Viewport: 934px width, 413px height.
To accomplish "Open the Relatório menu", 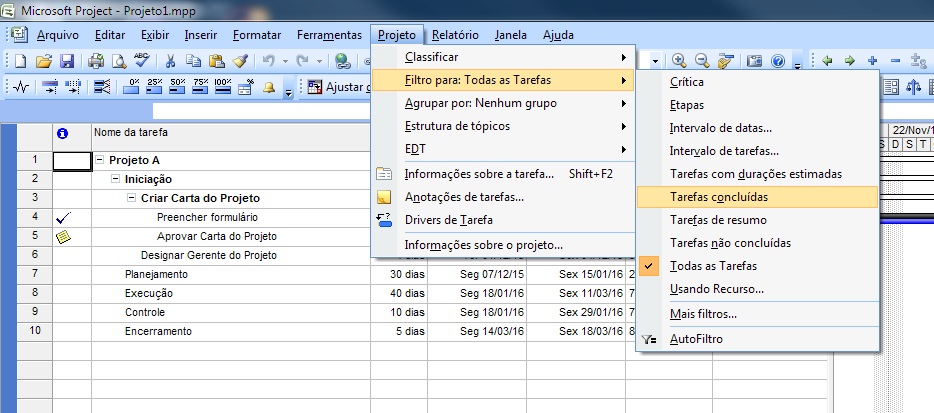I will (x=455, y=35).
